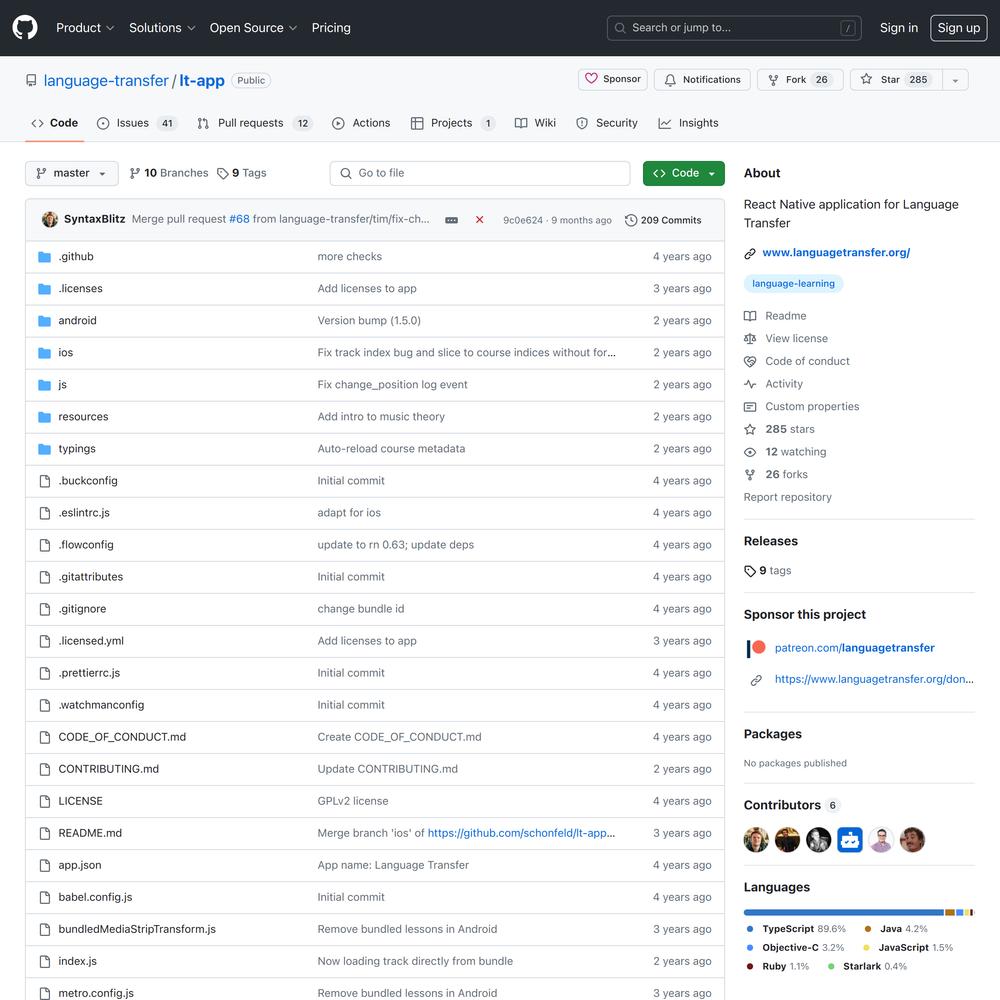Click the Code of conduct heart icon
Image resolution: width=1000 pixels, height=1000 pixels.
750,361
